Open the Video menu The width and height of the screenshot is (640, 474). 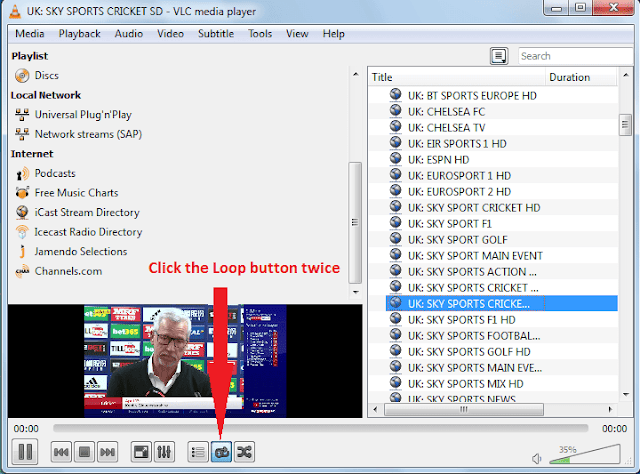[171, 33]
